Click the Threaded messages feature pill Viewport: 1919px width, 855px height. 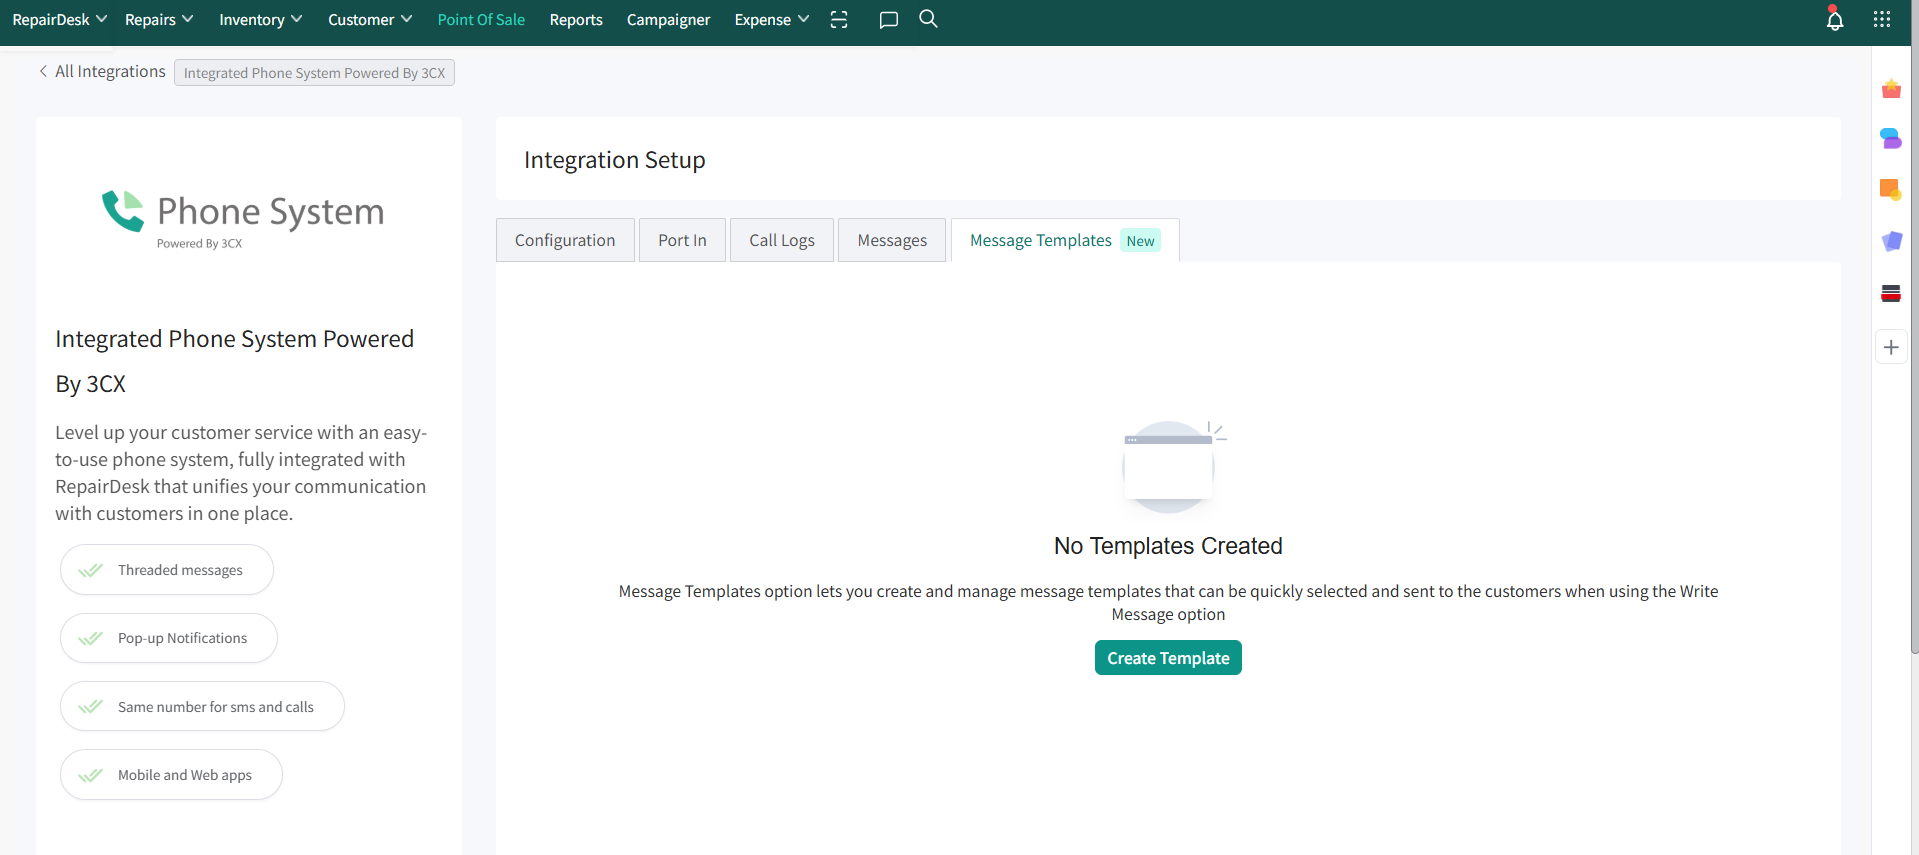pyautogui.click(x=167, y=570)
